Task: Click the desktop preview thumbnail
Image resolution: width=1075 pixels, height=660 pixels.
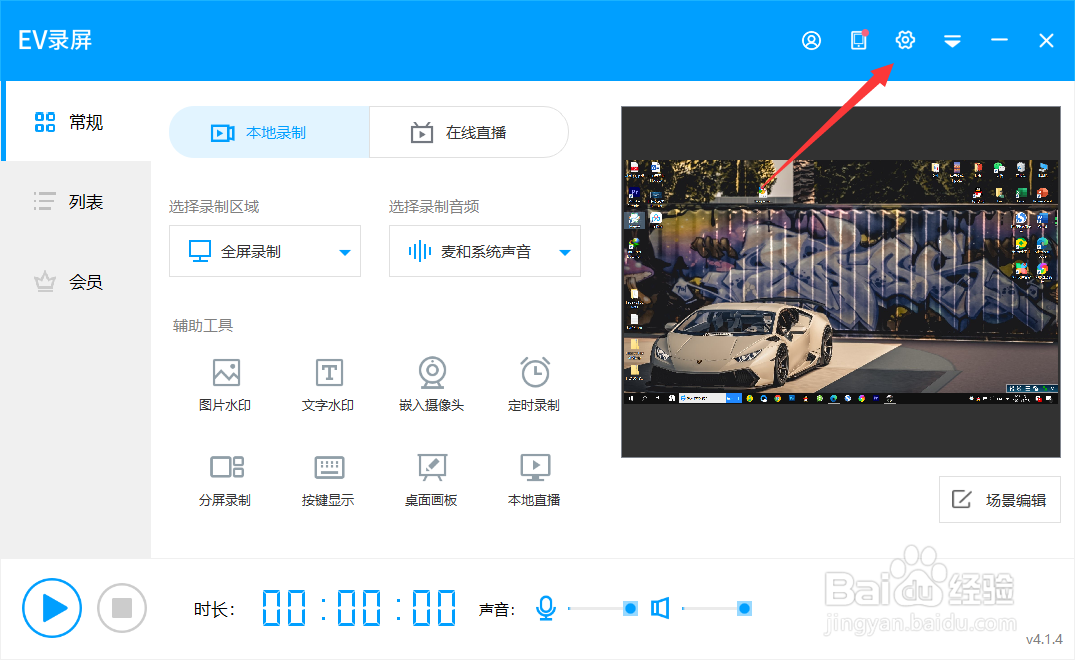Action: pos(841,282)
